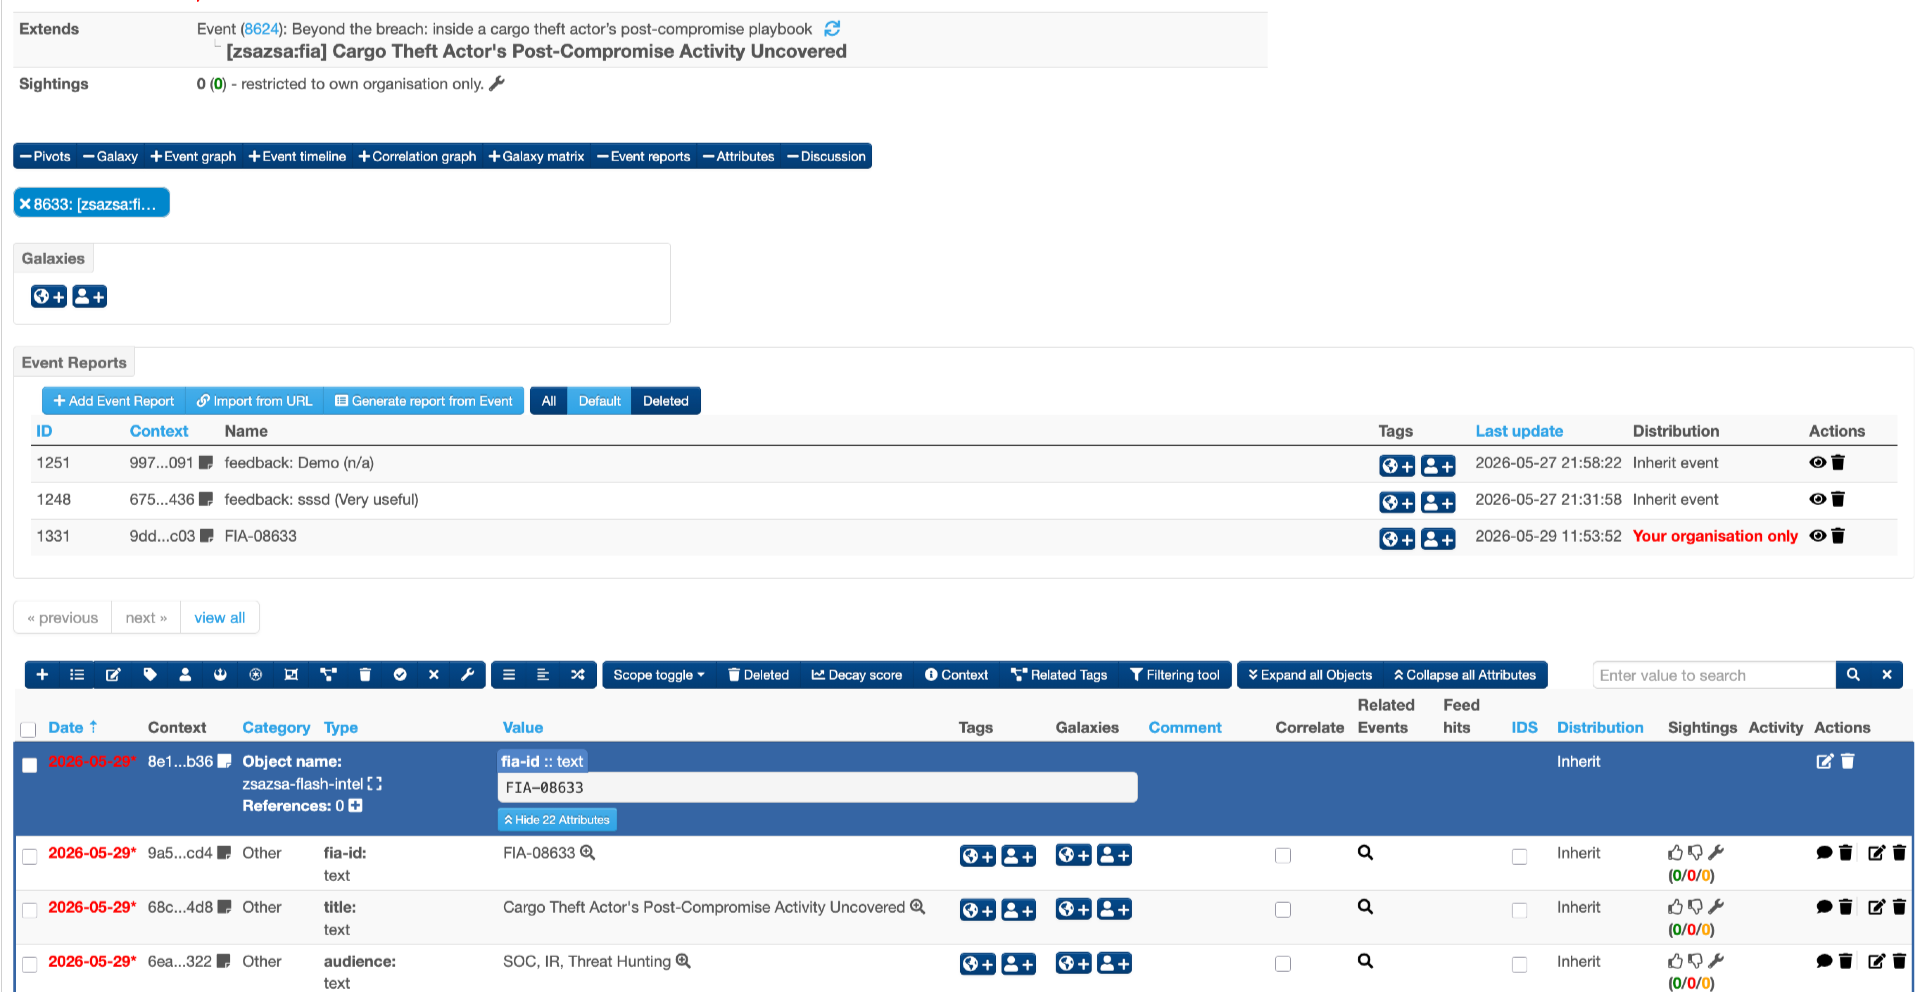The height and width of the screenshot is (992, 1920).
Task: Click the add object list icon in attribute toolbar
Action: tap(77, 675)
